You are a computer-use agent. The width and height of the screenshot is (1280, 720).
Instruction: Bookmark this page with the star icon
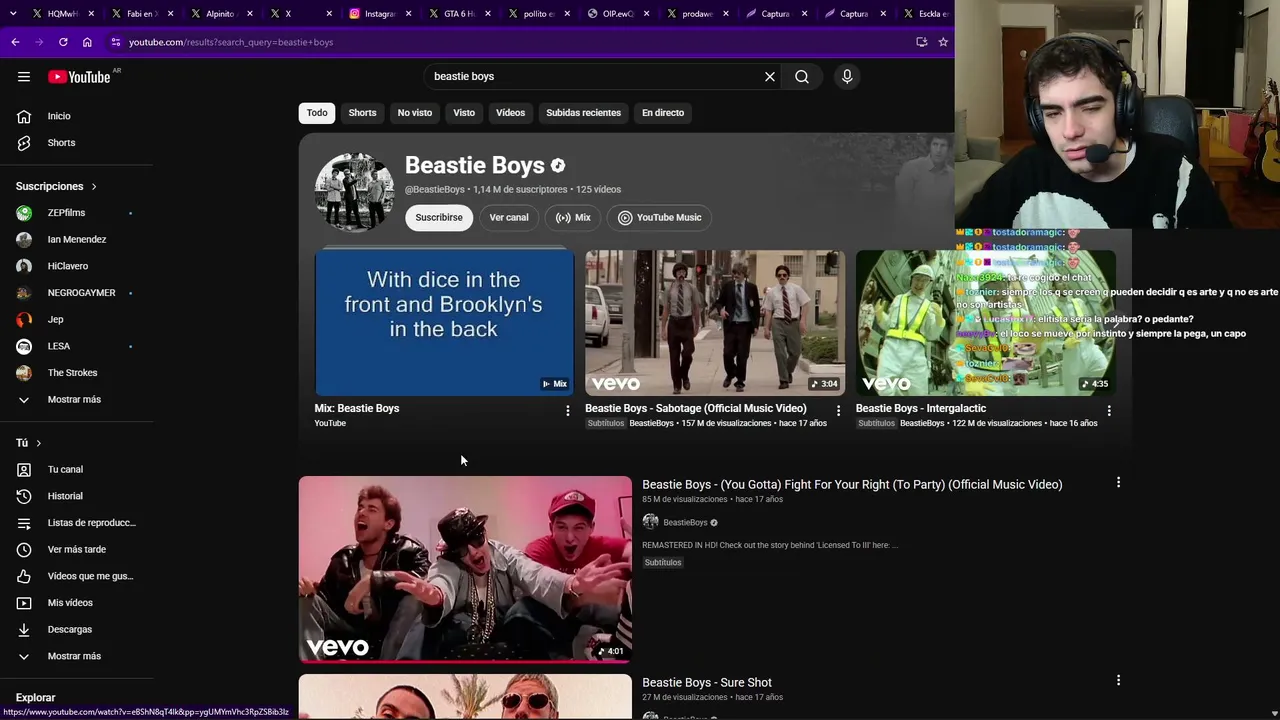point(943,42)
